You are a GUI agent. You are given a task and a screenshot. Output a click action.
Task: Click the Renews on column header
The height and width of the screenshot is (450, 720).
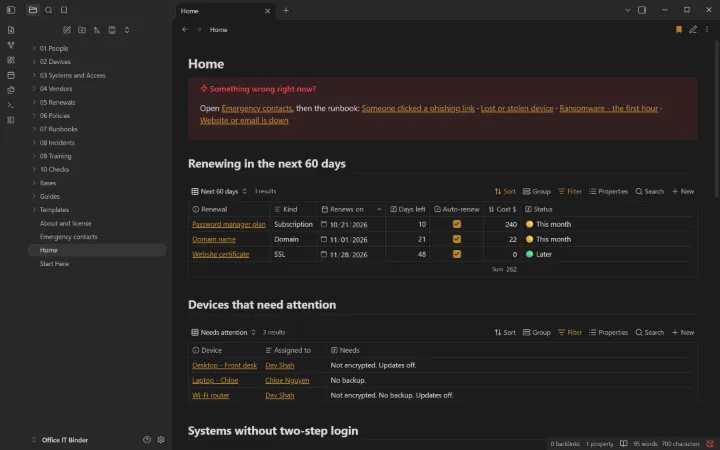point(351,209)
